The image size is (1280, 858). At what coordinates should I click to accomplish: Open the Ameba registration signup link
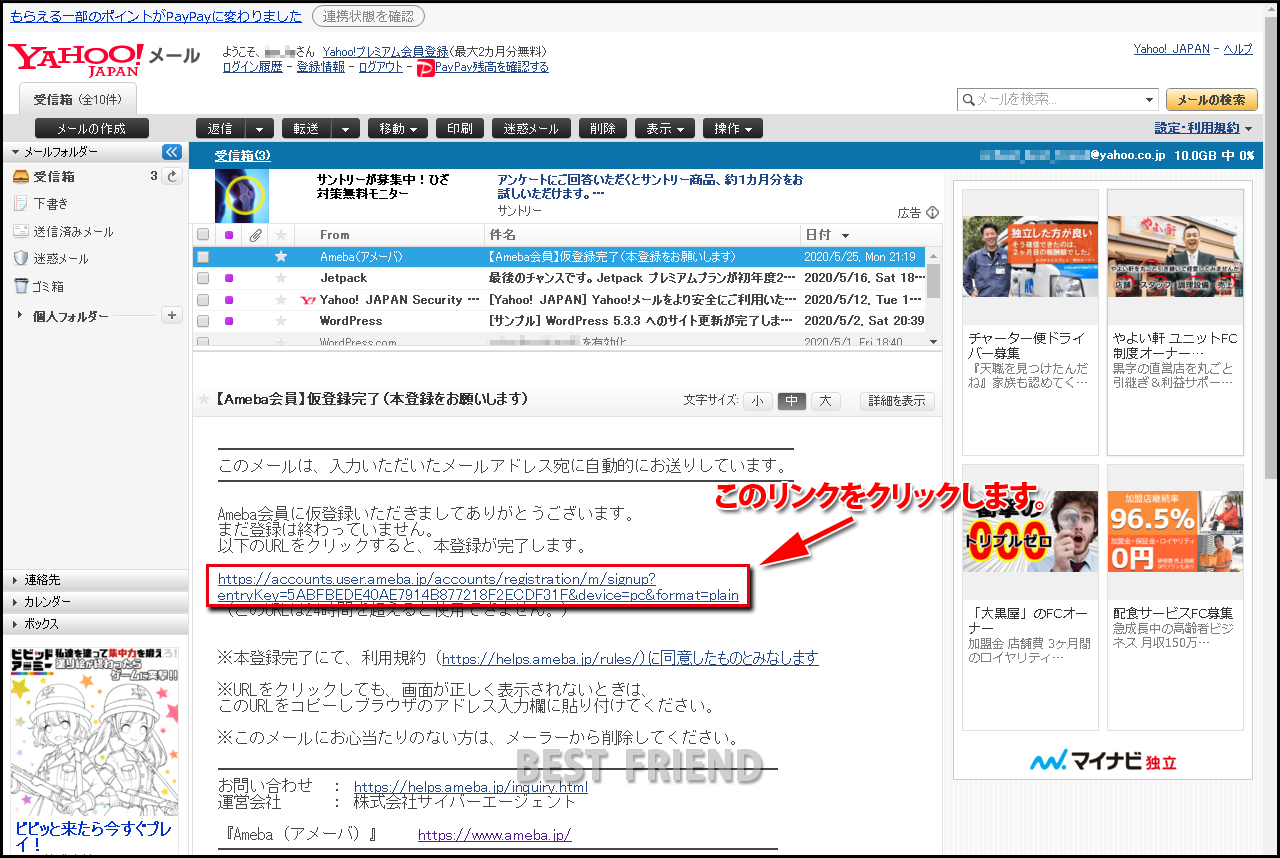(478, 587)
